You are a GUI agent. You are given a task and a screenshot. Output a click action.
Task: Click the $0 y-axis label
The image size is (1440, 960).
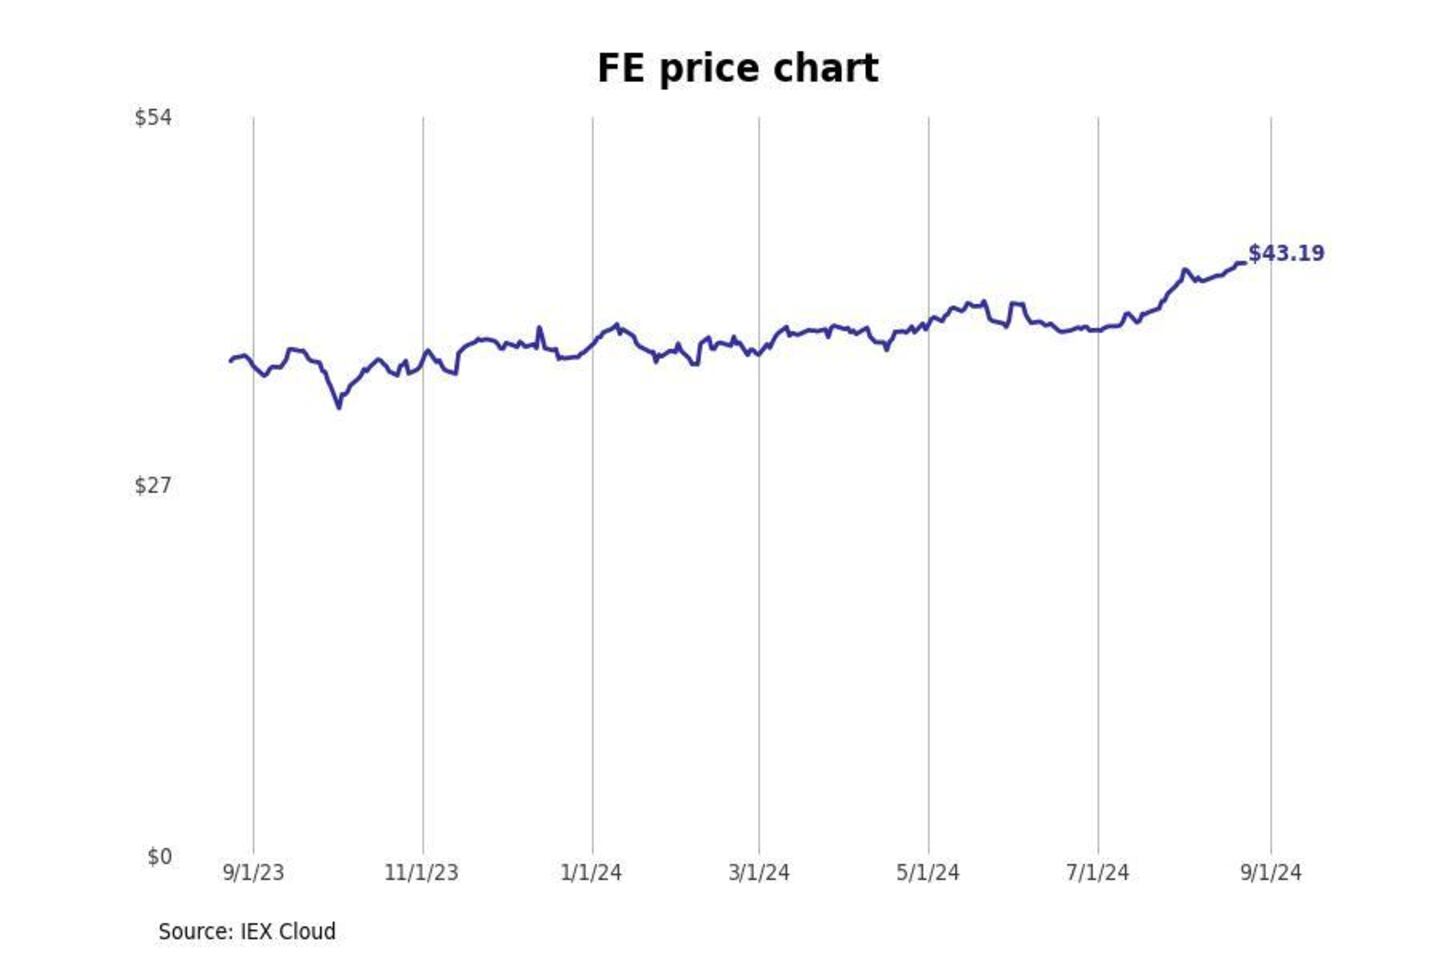(159, 857)
